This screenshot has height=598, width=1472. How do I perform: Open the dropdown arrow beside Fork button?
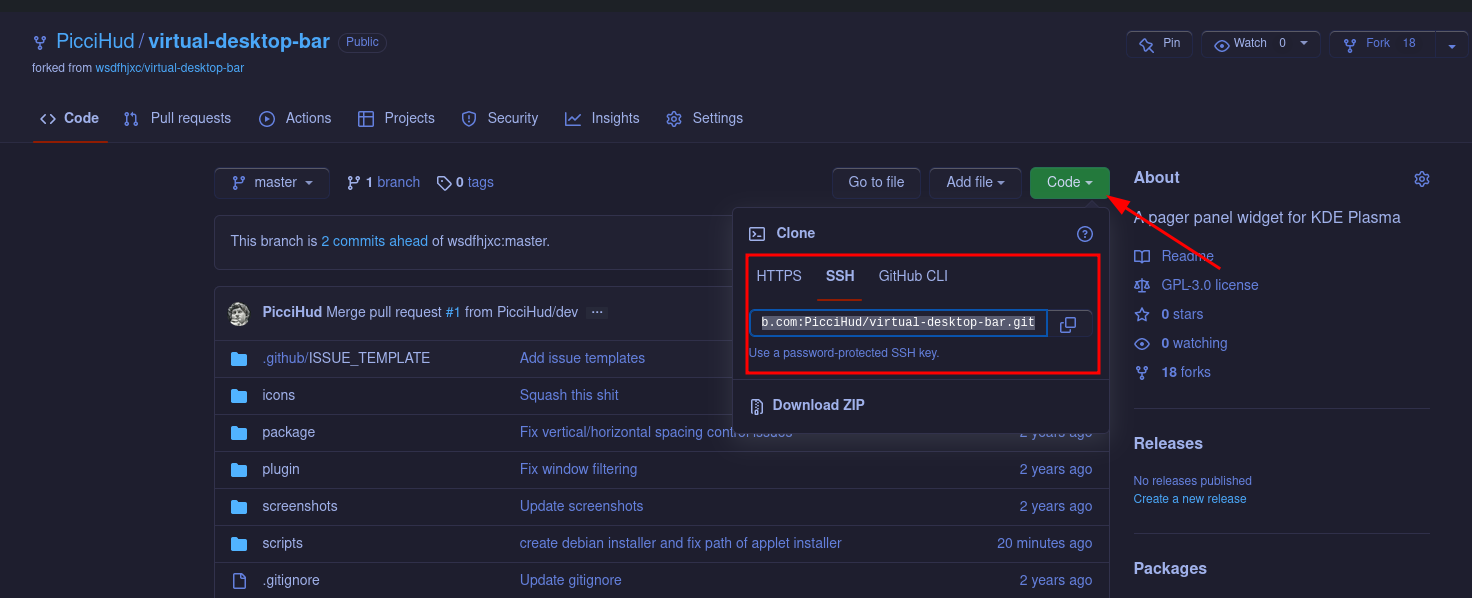click(x=1452, y=44)
